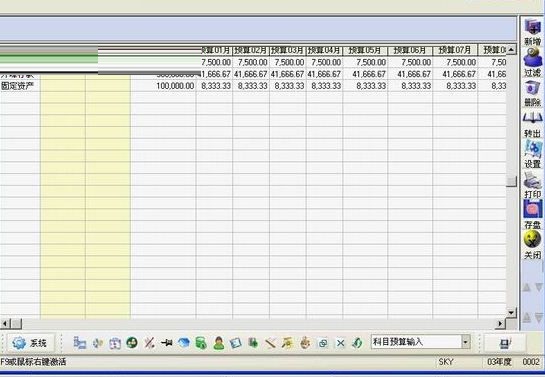Click the X icon in bottom toolbar
Image resolution: width=545 pixels, height=377 pixels.
click(340, 343)
